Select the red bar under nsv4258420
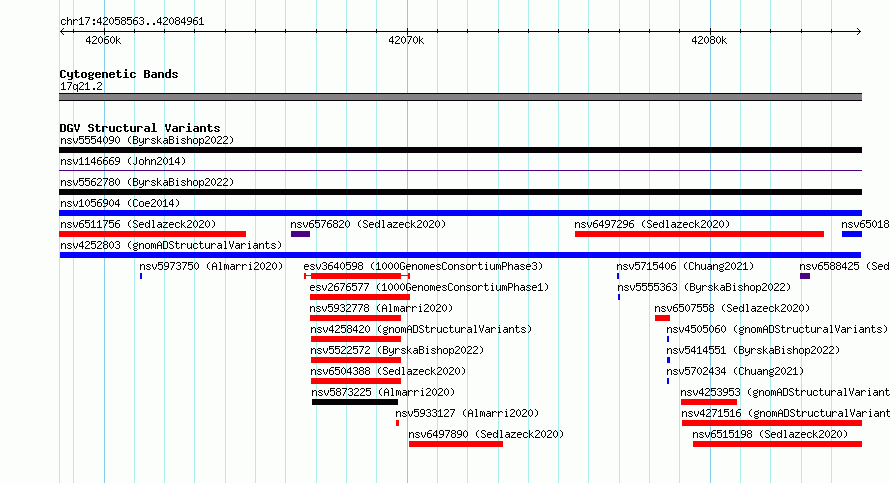 point(356,339)
